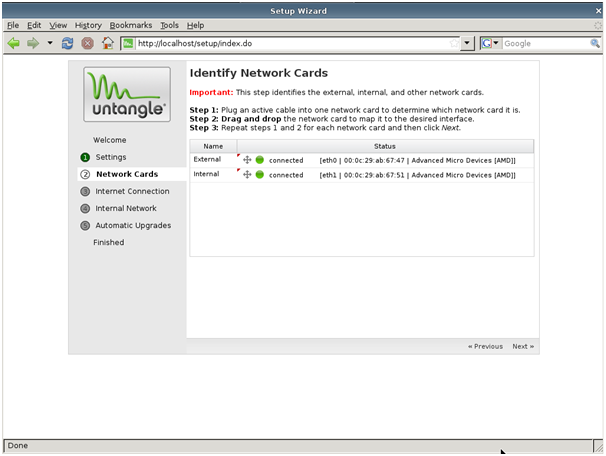Open the Google search engine selector
The width and height of the screenshot is (606, 456).
coord(491,43)
